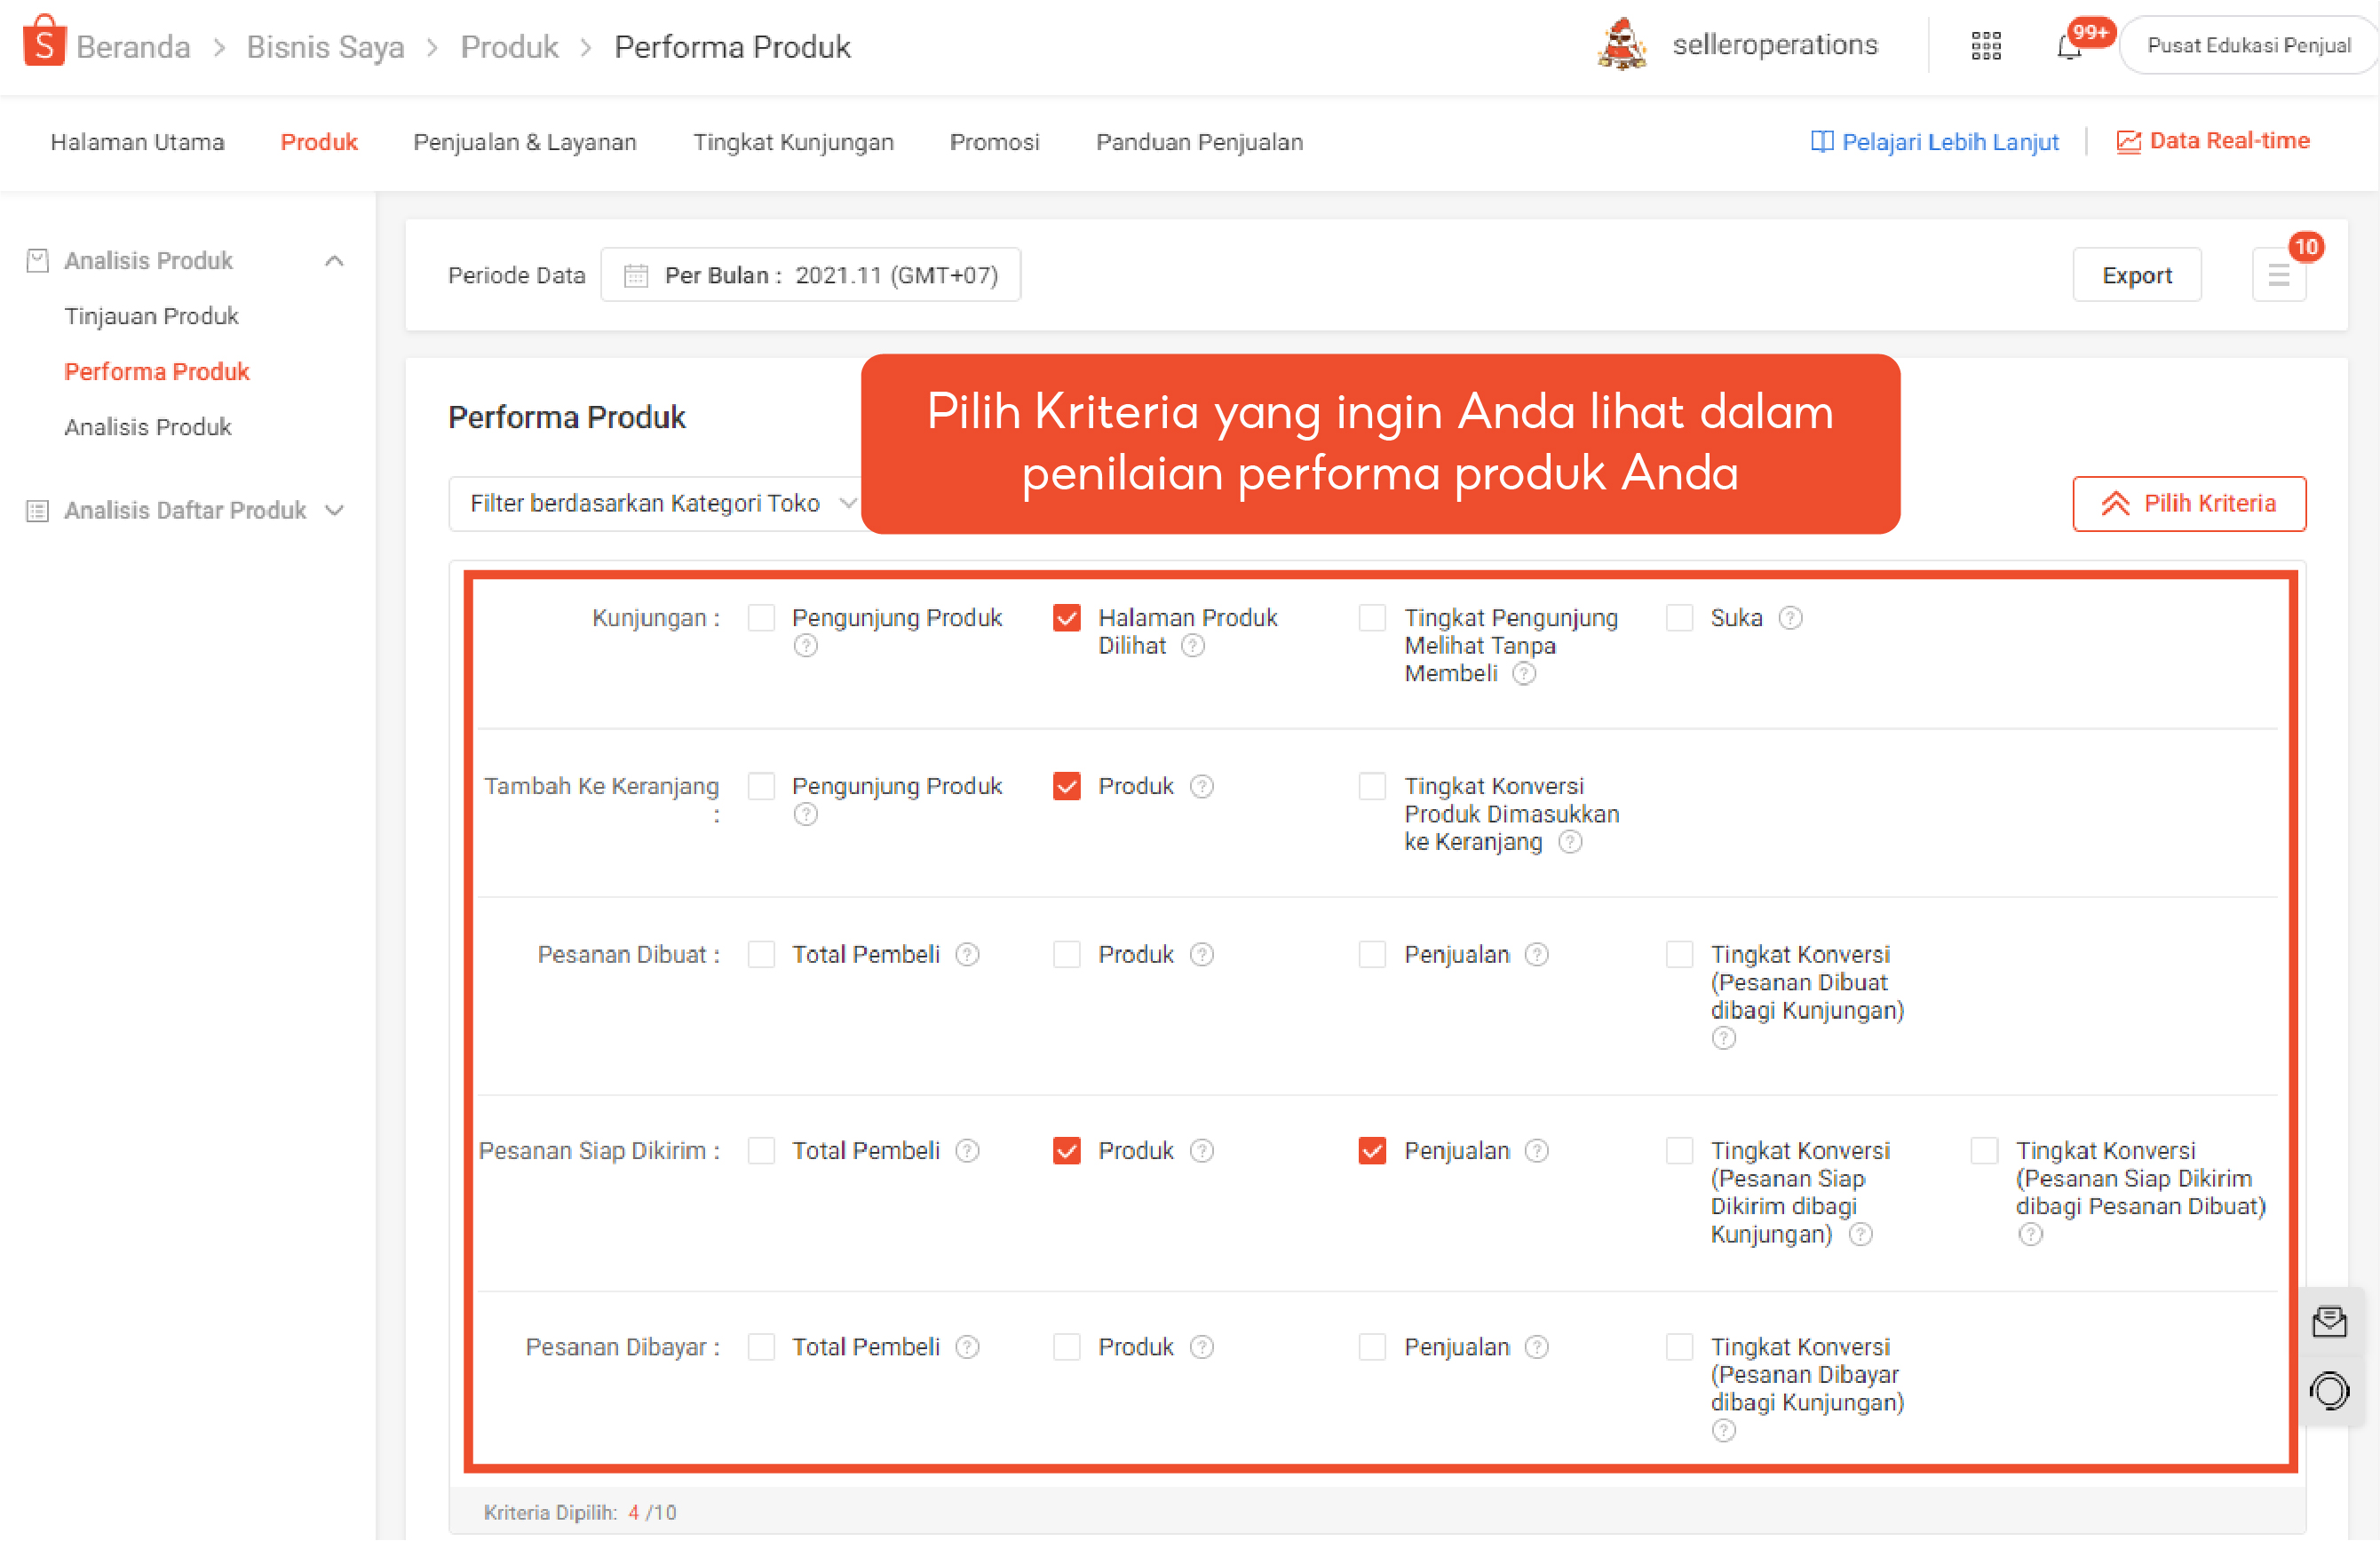This screenshot has height=1541, width=2380.
Task: Open the Pelajari Lebih Lanjut link
Action: point(1935,142)
